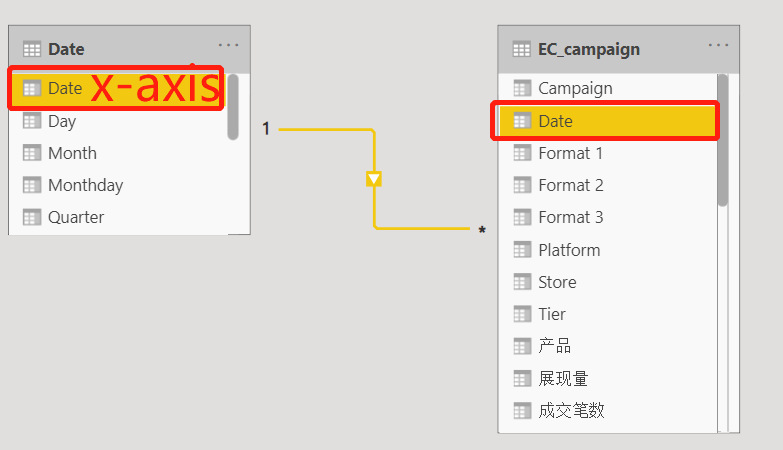783x450 pixels.
Task: Click the Campaign field column icon
Action: point(522,88)
